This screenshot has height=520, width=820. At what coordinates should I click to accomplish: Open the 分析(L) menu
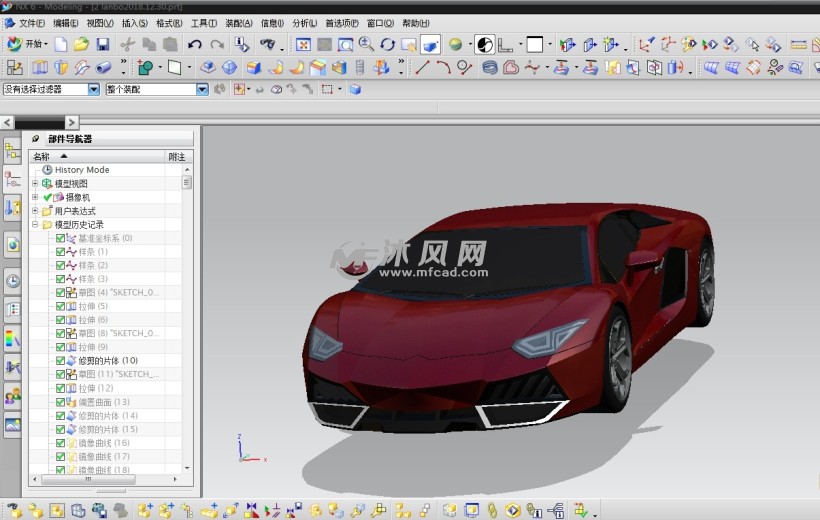(304, 23)
